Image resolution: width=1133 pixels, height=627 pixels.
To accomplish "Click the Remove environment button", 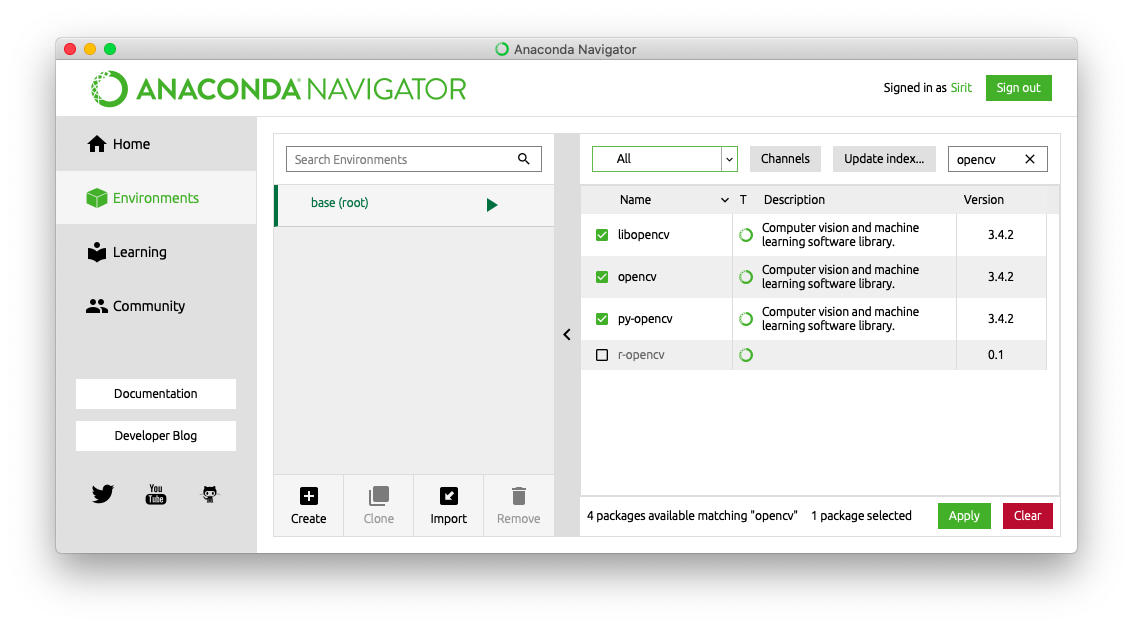I will pyautogui.click(x=519, y=505).
